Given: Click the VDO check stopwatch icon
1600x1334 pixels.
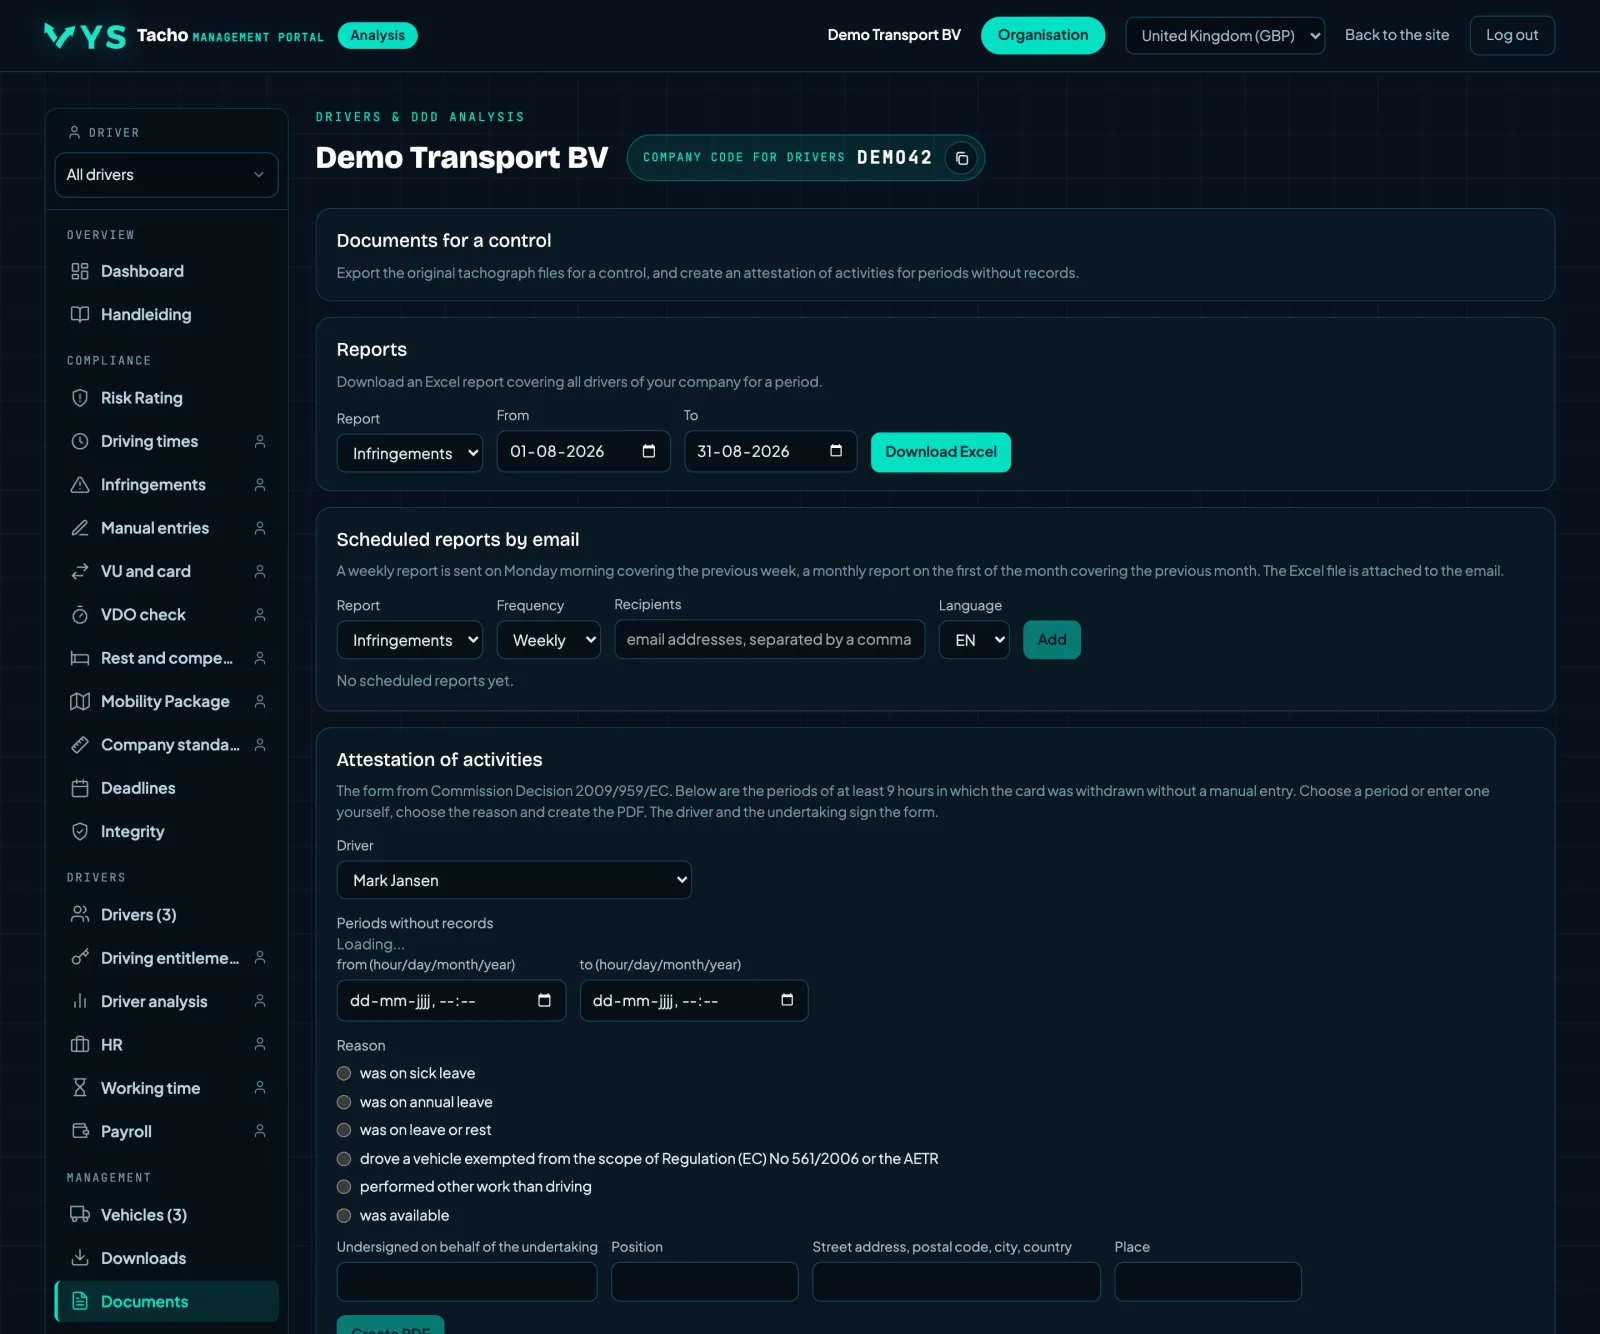Looking at the screenshot, I should pos(80,614).
